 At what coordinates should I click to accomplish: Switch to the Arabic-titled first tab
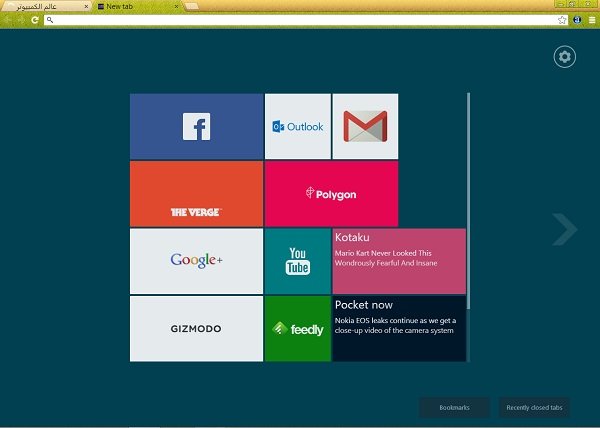pyautogui.click(x=46, y=7)
